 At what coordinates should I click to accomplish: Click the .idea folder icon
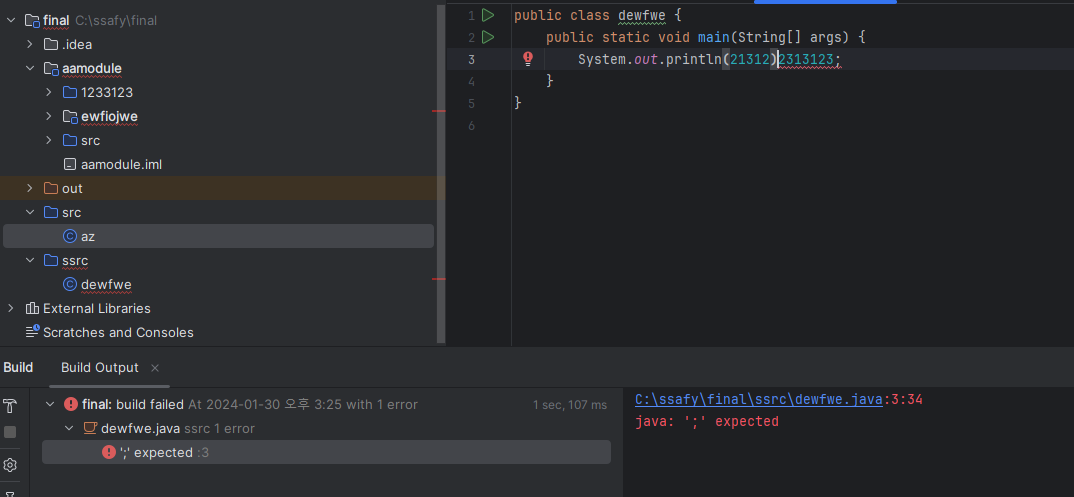pyautogui.click(x=51, y=44)
